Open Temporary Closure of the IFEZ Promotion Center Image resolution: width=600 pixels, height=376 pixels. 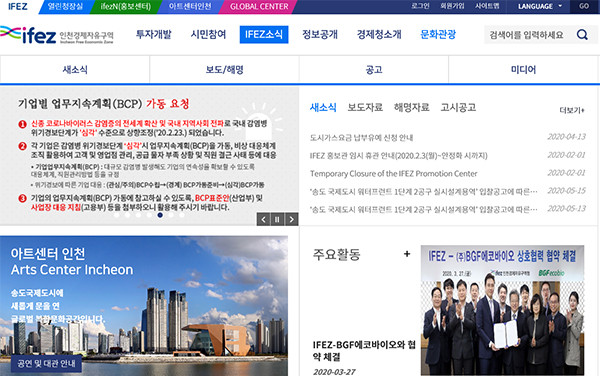click(394, 174)
